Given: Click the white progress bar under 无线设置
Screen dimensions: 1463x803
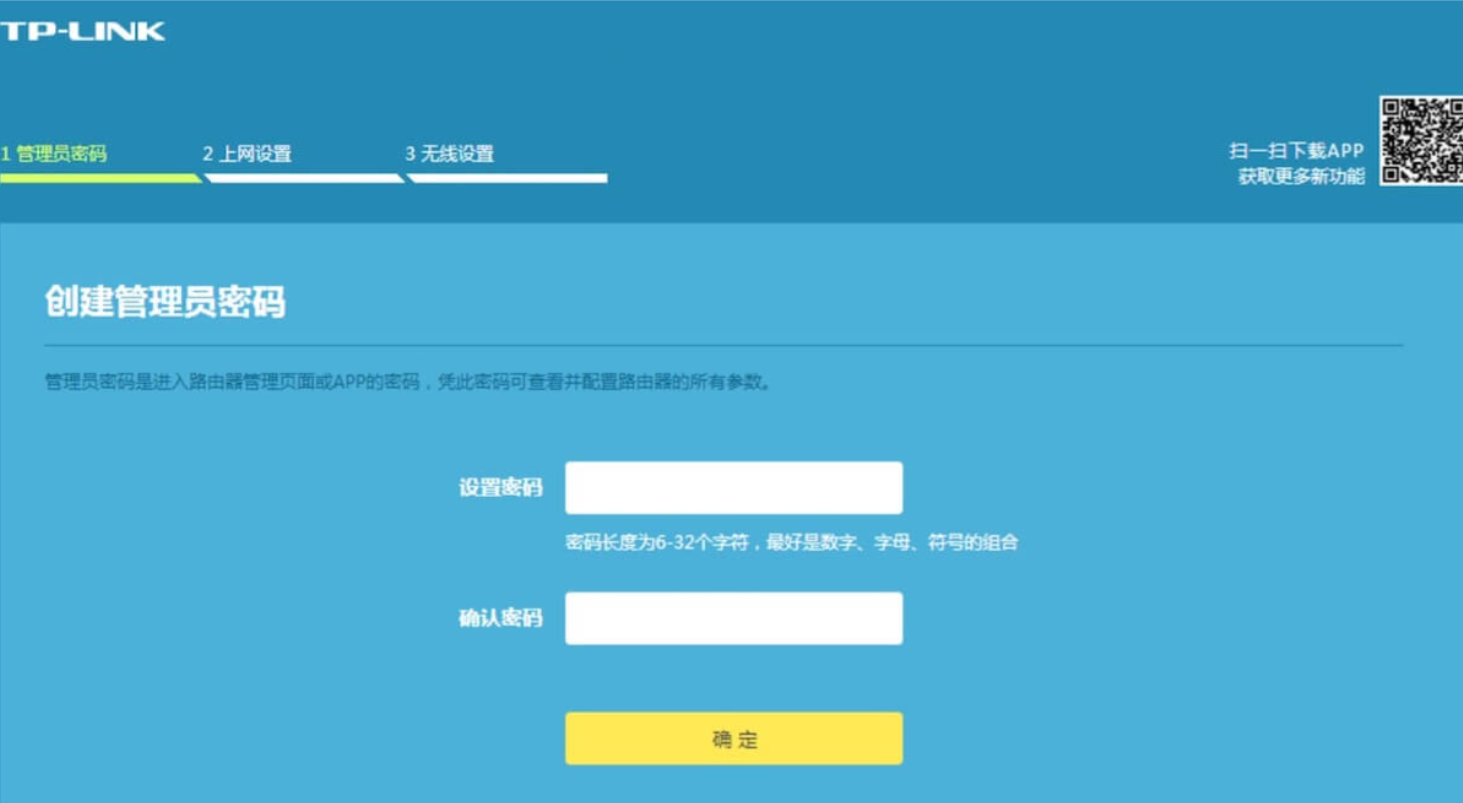Looking at the screenshot, I should pyautogui.click(x=507, y=178).
